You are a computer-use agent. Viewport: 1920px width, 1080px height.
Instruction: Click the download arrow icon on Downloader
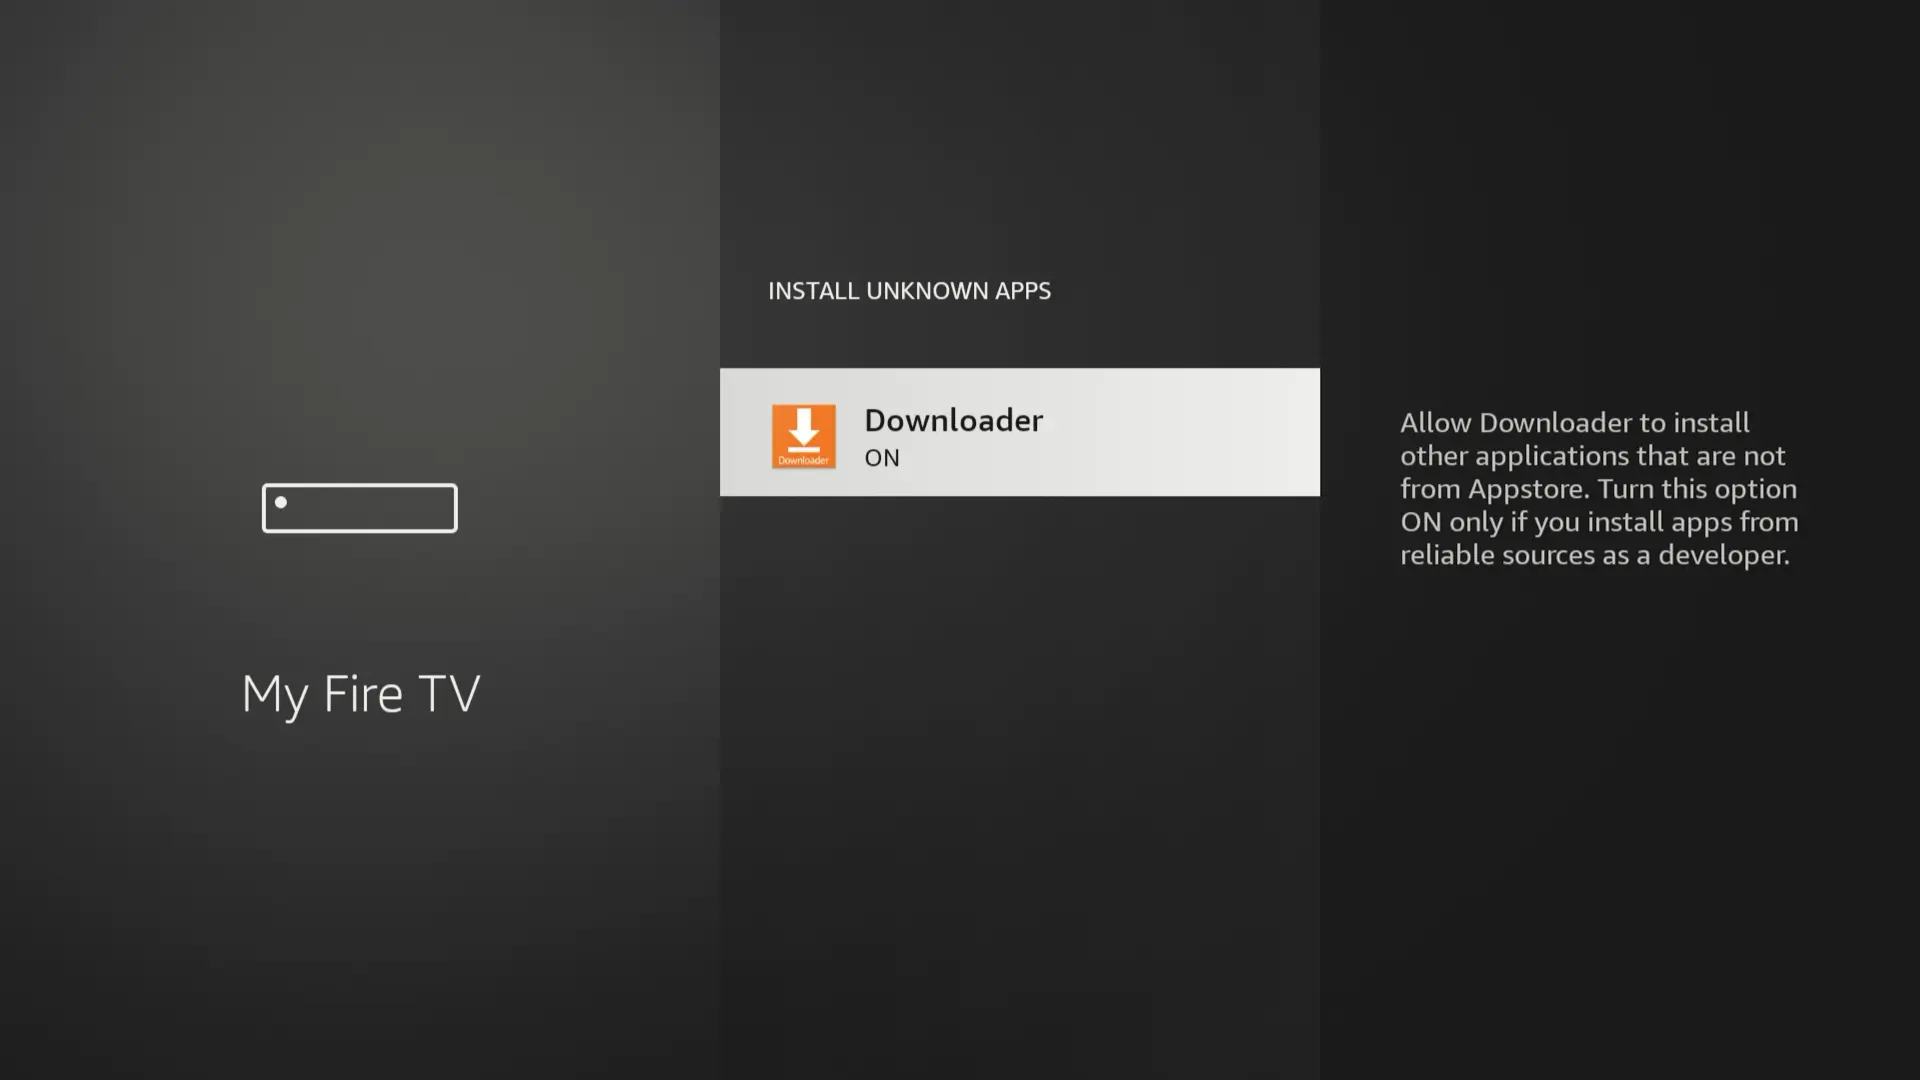pyautogui.click(x=803, y=427)
